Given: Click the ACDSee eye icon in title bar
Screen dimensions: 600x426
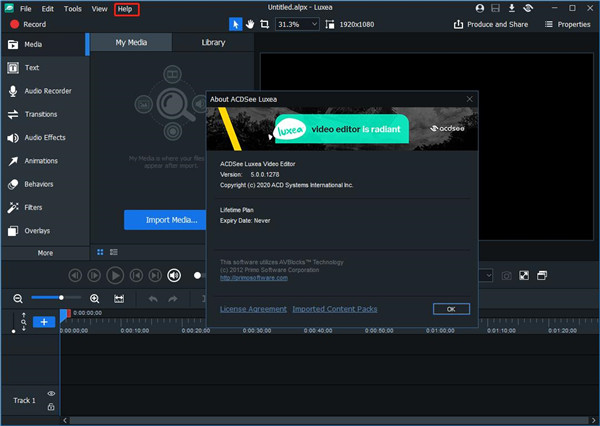Looking at the screenshot, I should pyautogui.click(x=528, y=8).
